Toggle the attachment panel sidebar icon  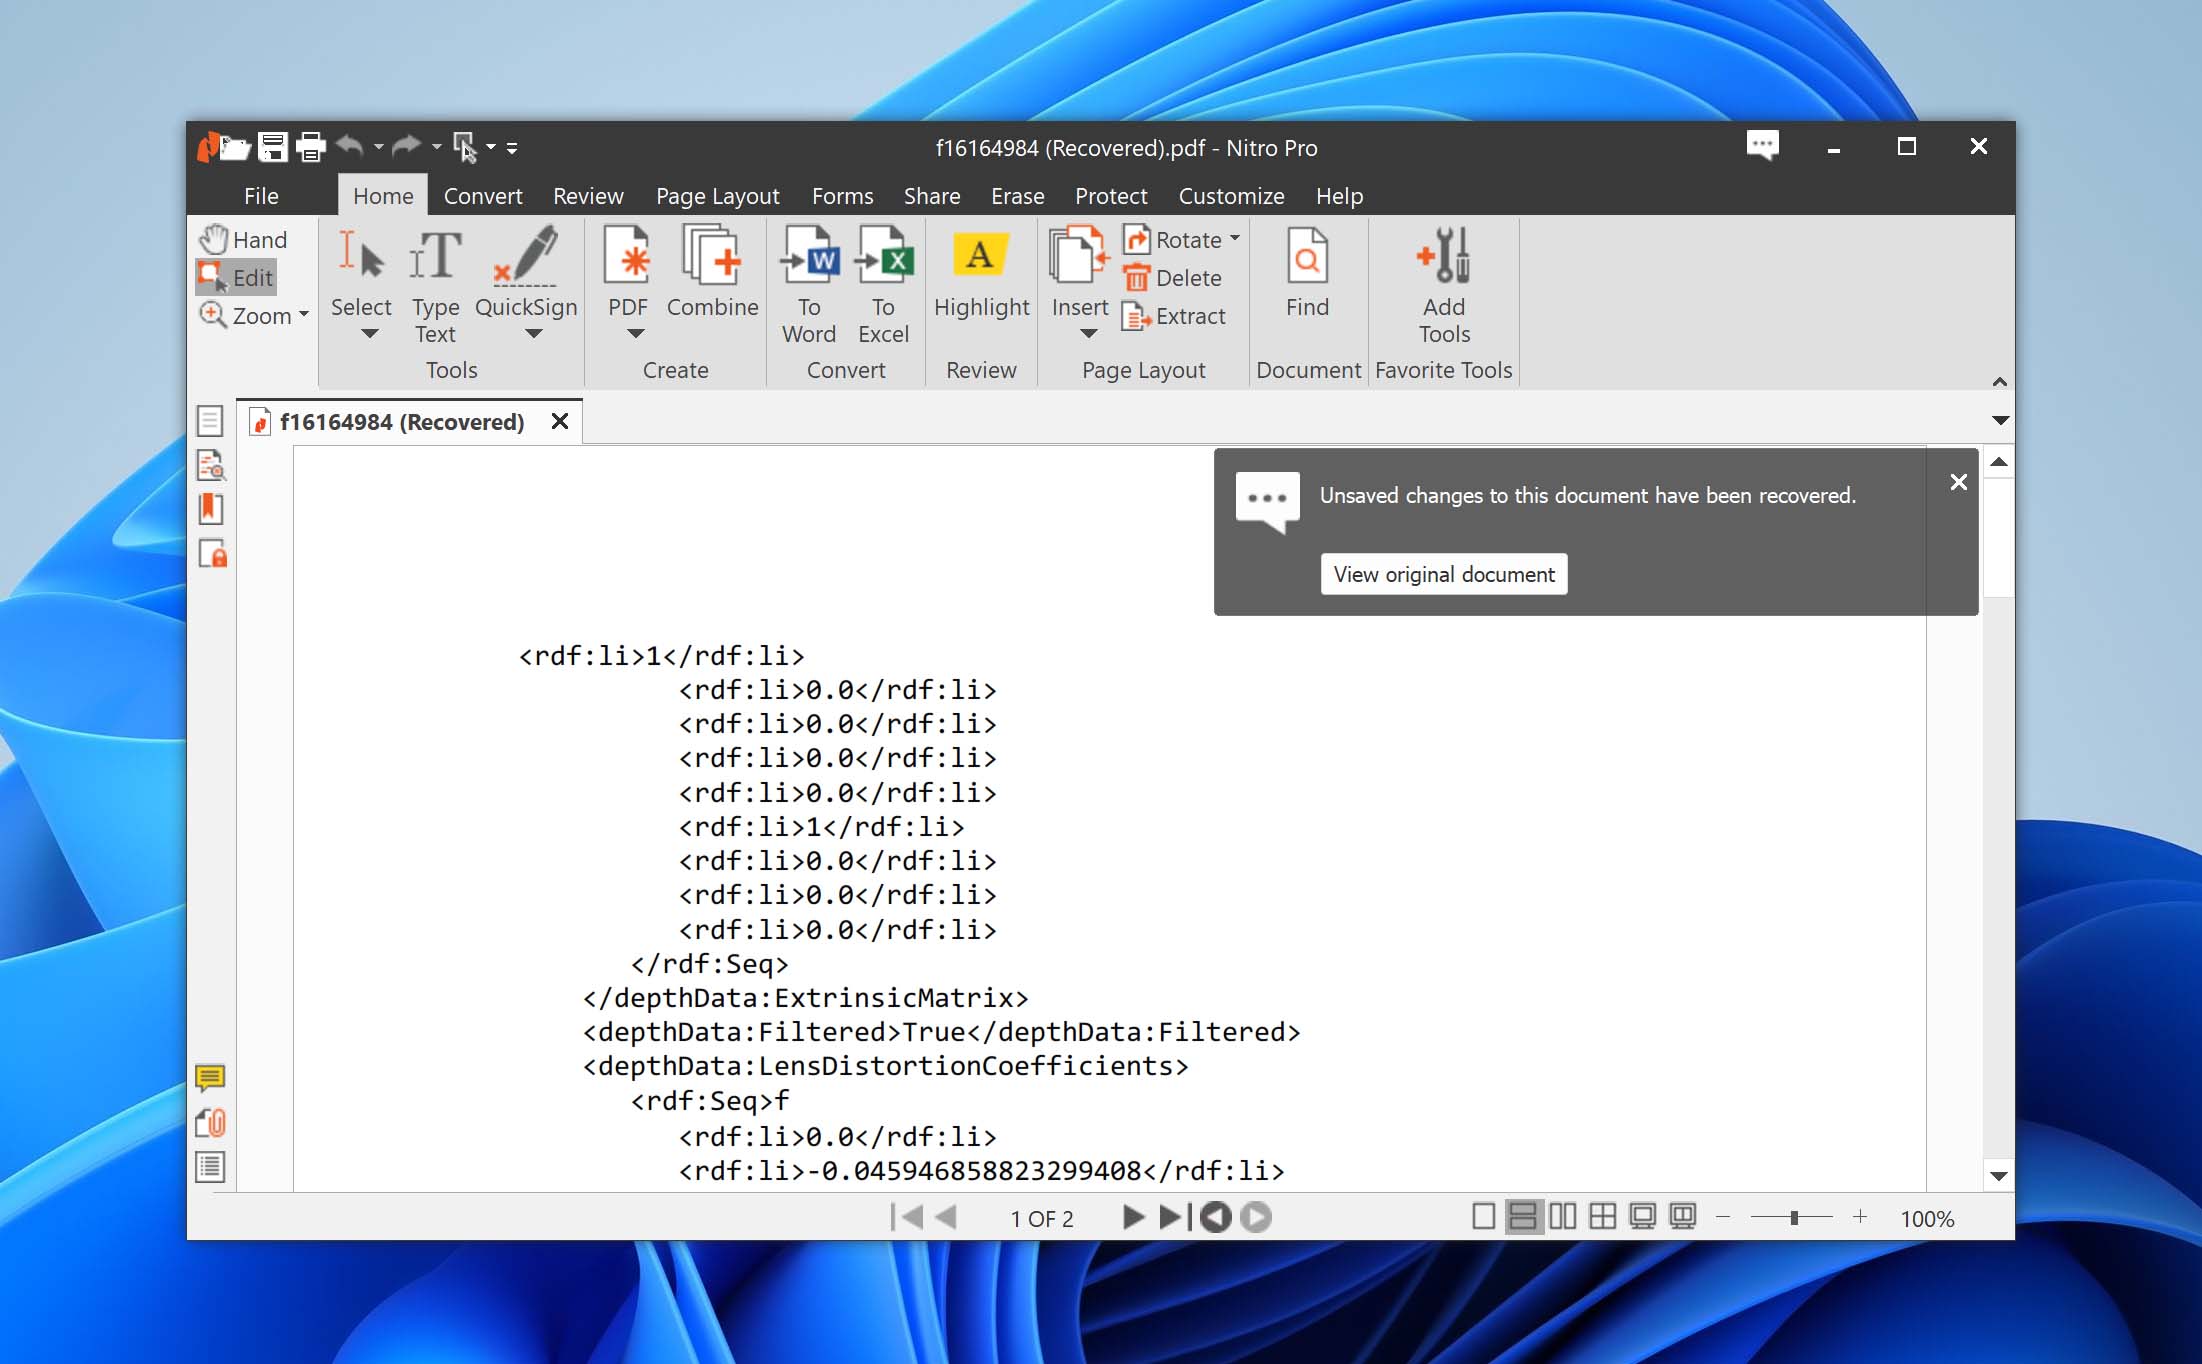[212, 1122]
